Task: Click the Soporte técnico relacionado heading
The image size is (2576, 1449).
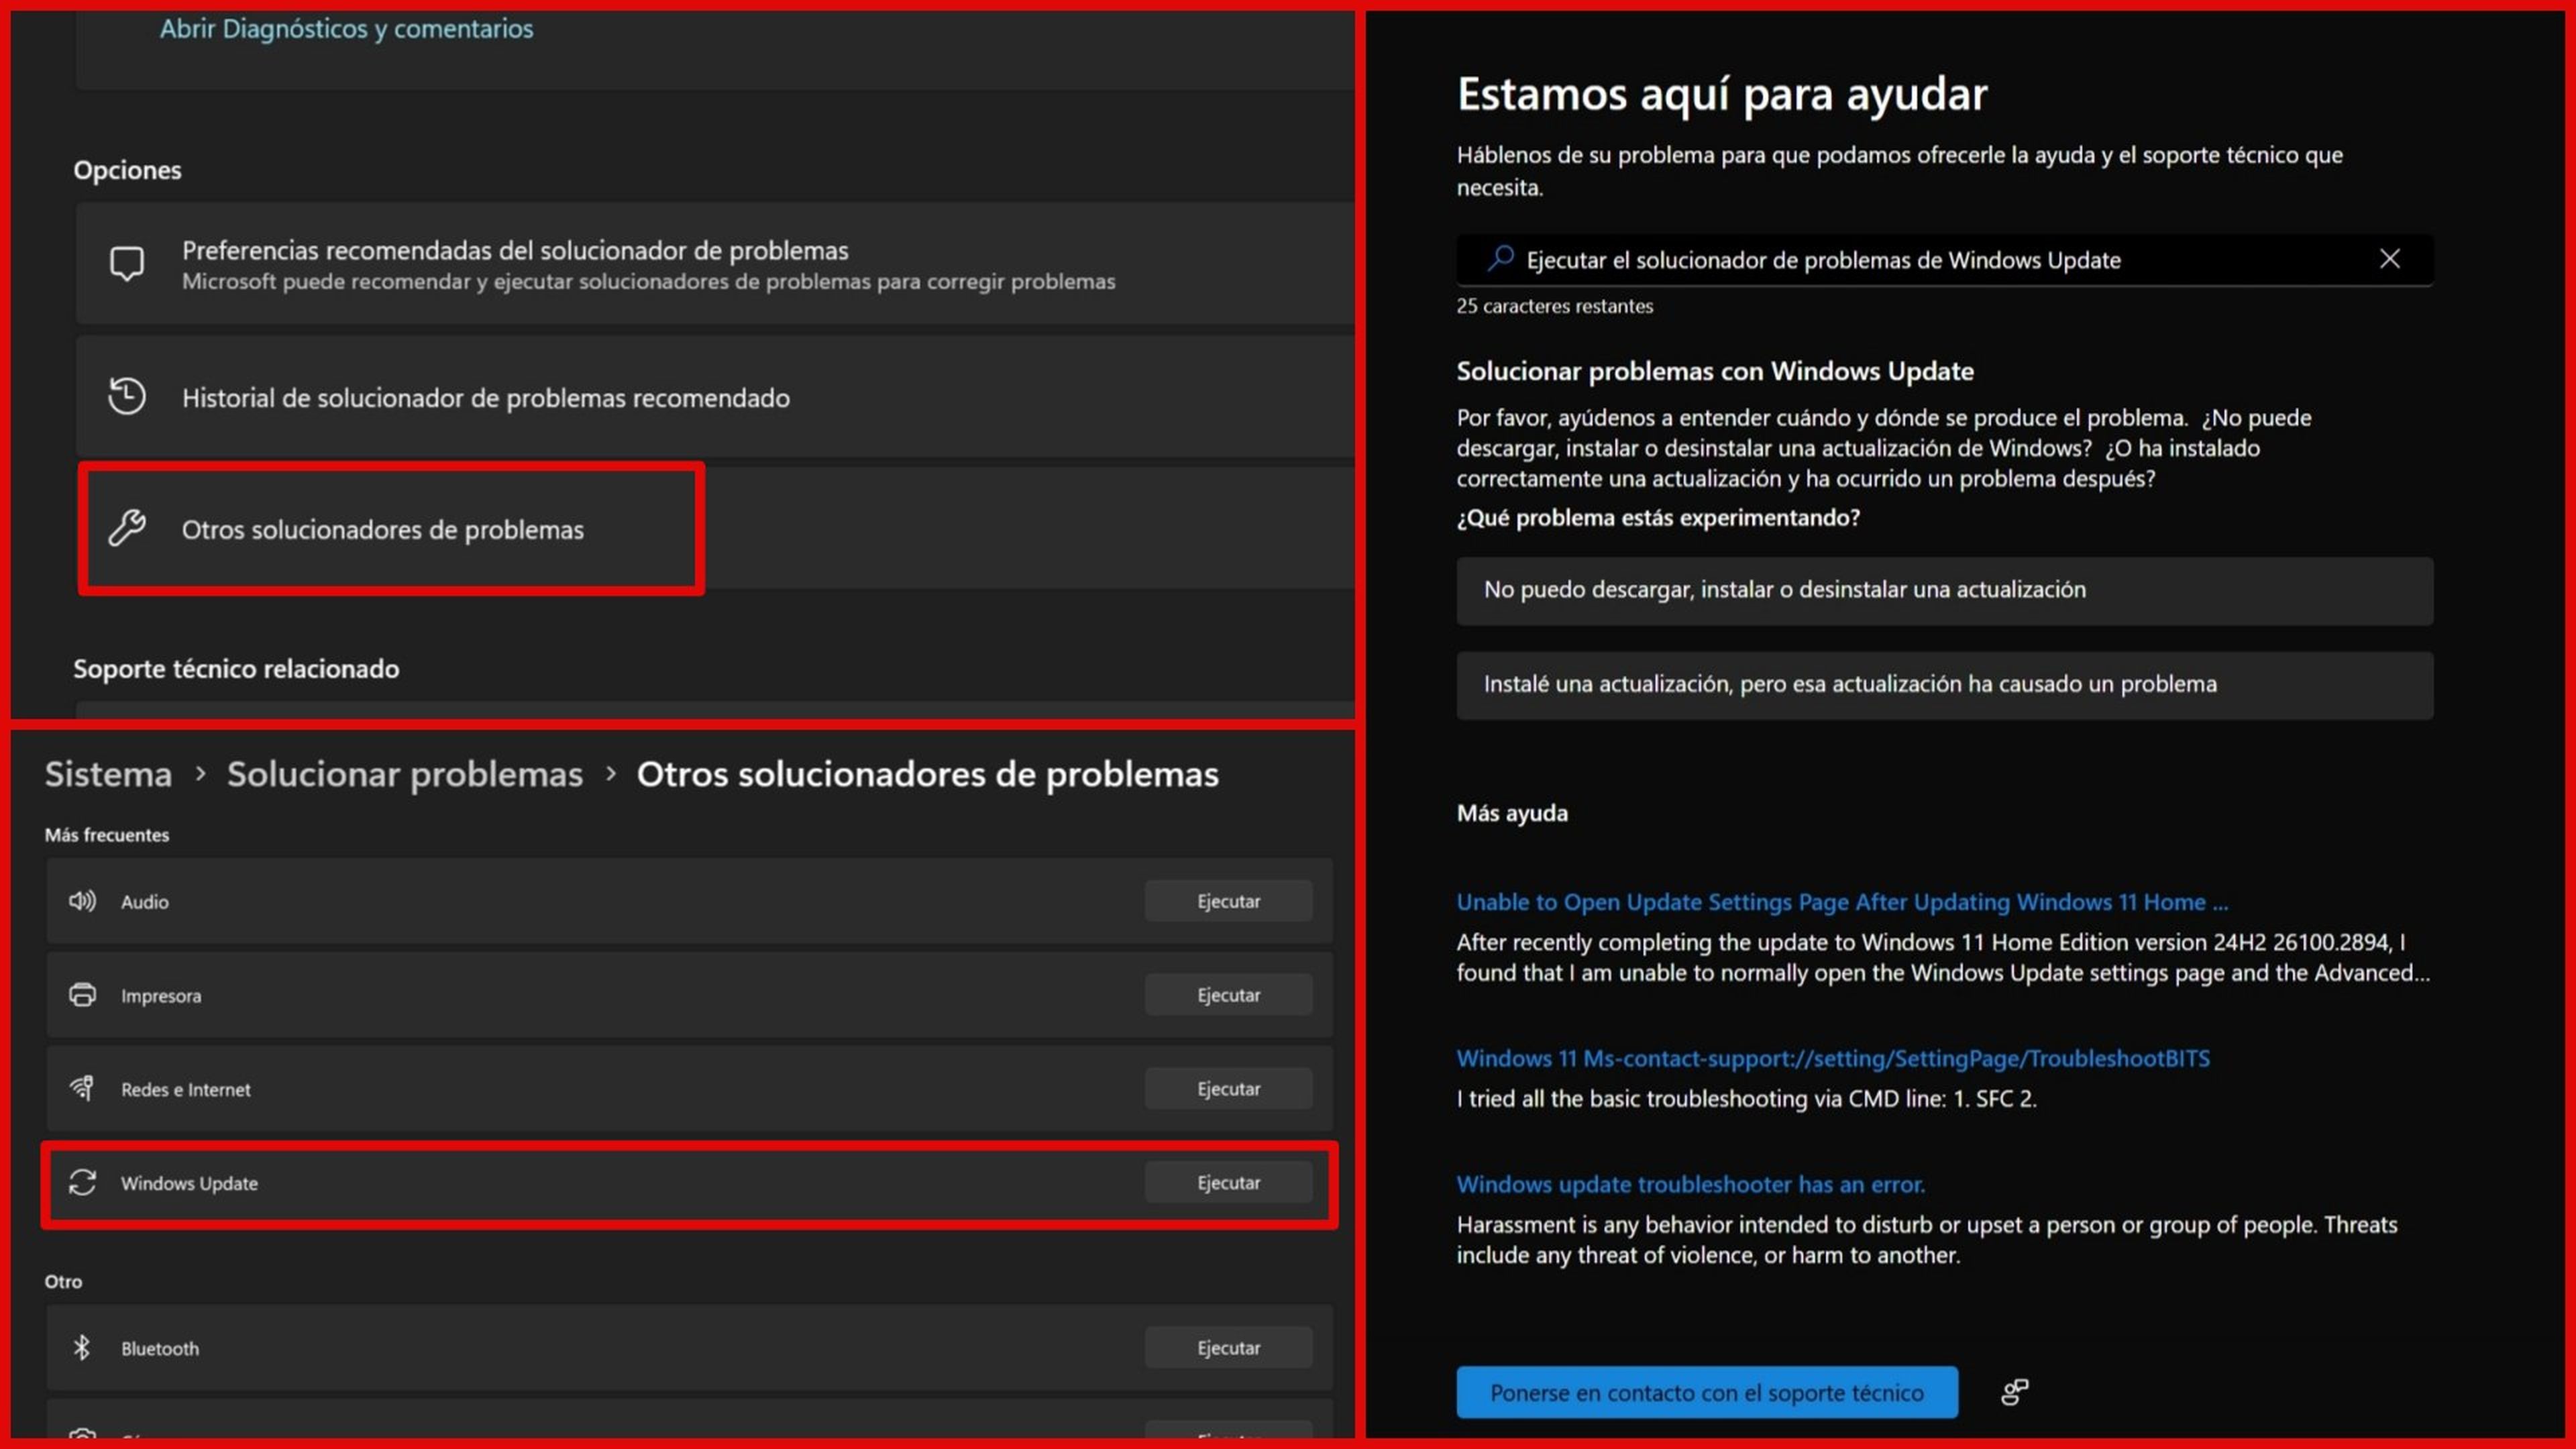Action: click(x=236, y=668)
